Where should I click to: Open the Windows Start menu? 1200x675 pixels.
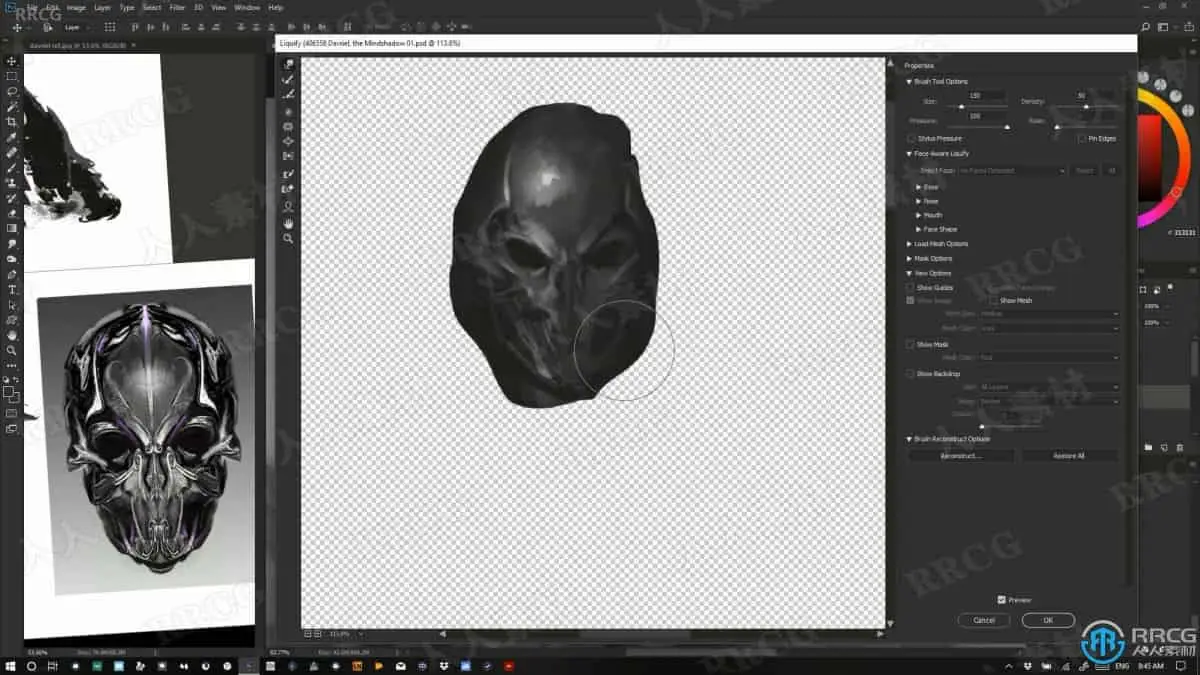click(12, 665)
